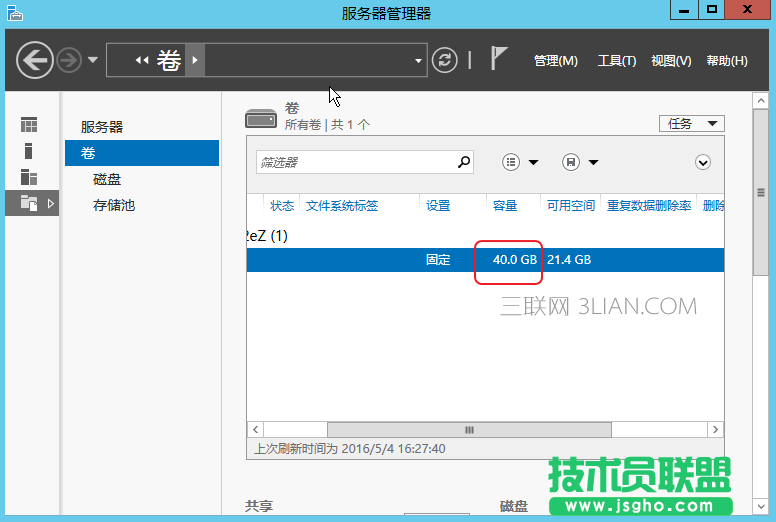Open the list view options dropdown
776x522 pixels.
tap(520, 162)
